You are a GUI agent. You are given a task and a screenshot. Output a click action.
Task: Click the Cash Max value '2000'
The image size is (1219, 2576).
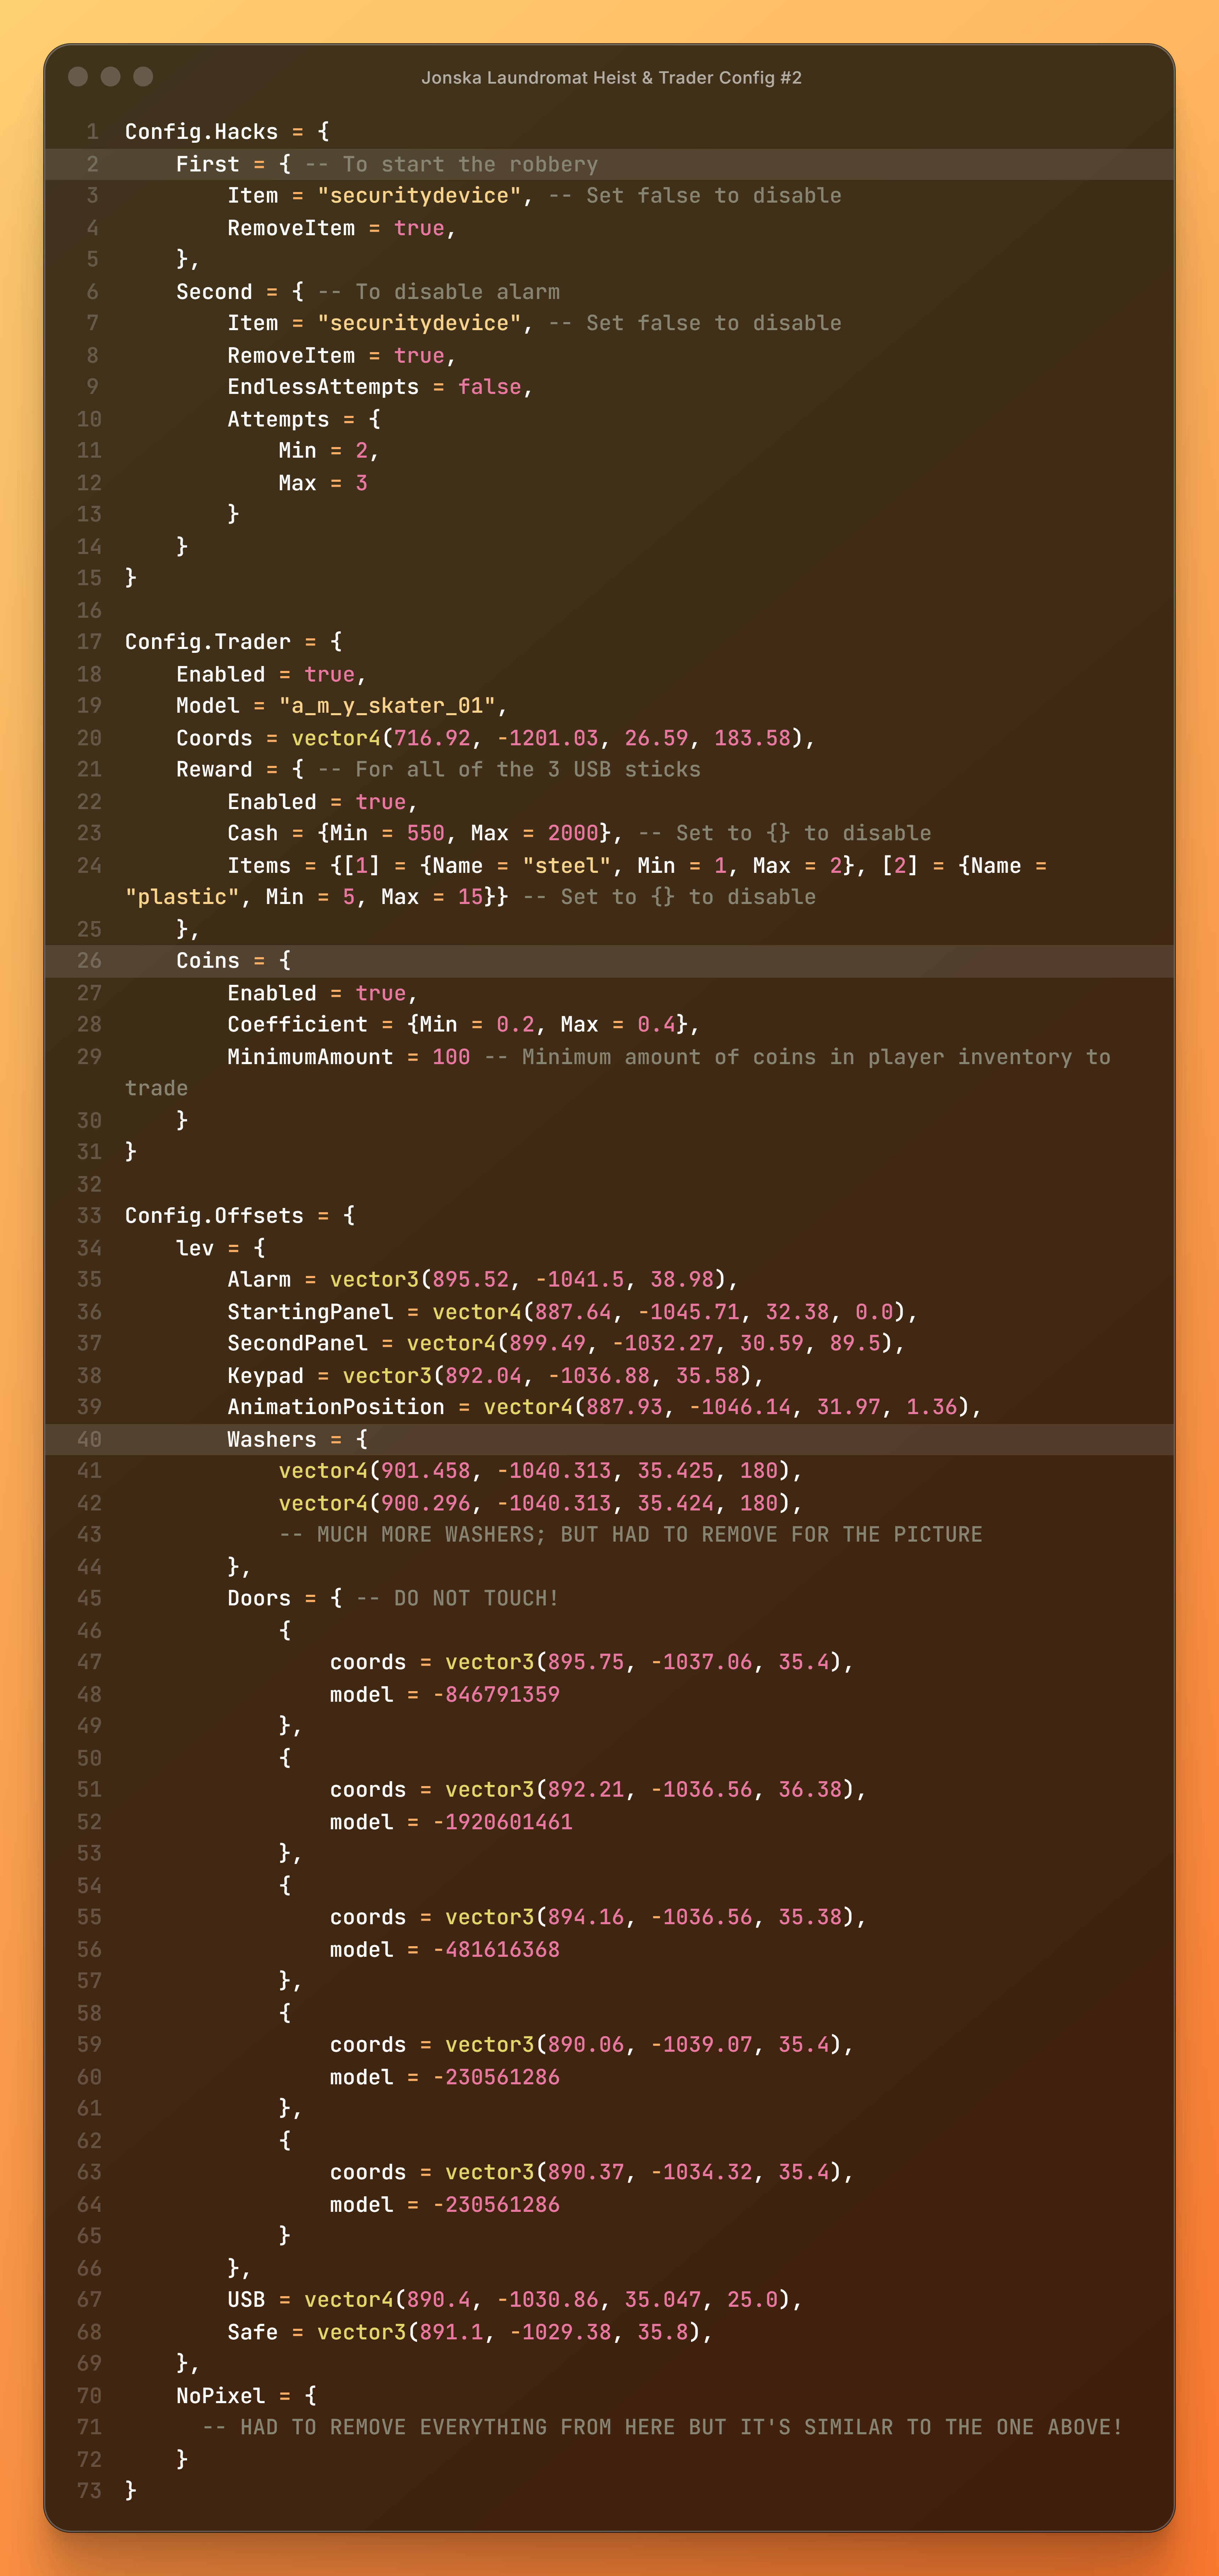[573, 833]
